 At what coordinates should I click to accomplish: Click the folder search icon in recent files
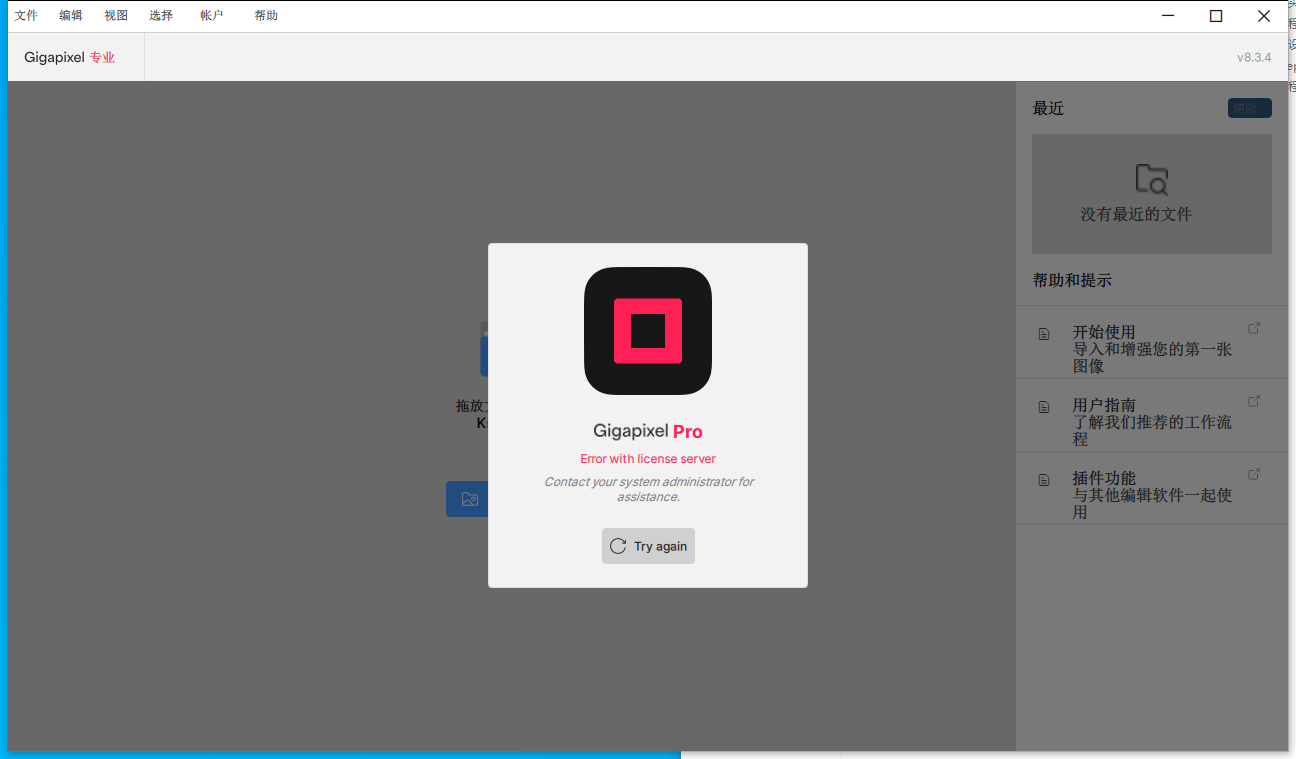1151,180
